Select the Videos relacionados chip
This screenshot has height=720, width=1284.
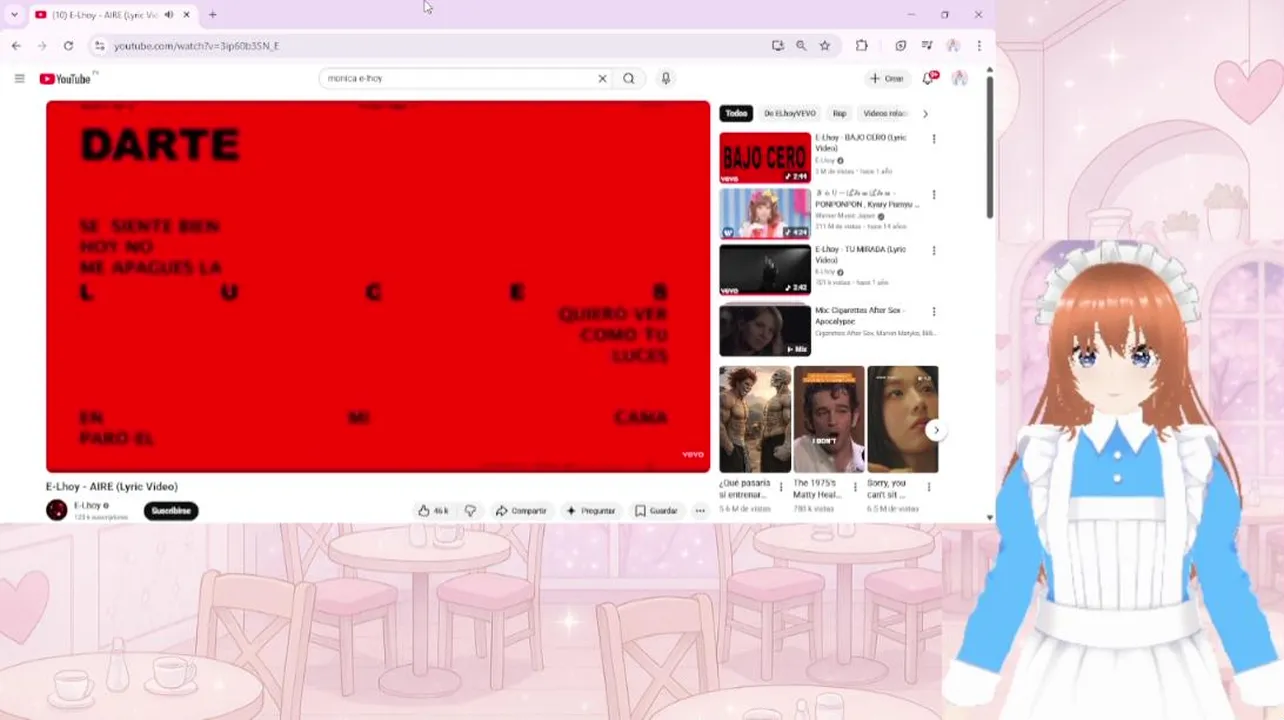click(x=885, y=114)
